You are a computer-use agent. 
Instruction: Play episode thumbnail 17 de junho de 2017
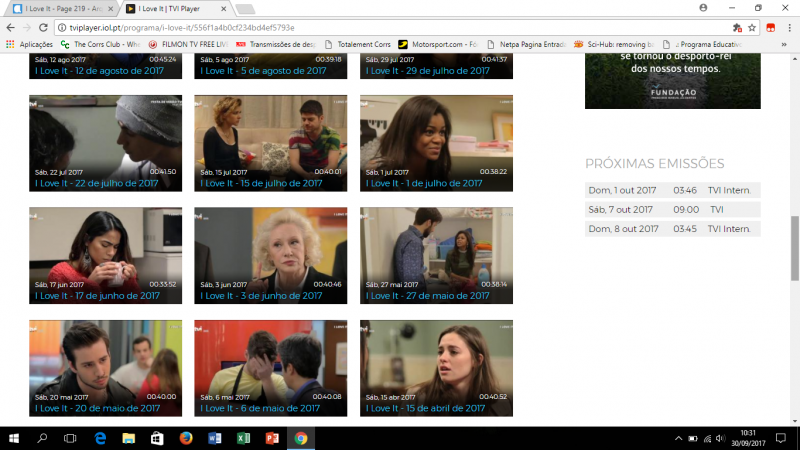coord(105,255)
